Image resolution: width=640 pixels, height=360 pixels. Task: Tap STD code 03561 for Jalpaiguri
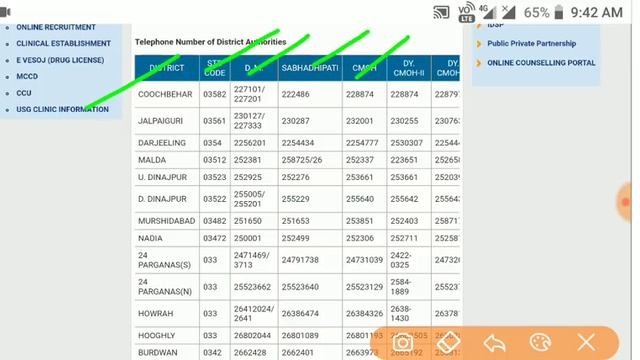pyautogui.click(x=215, y=121)
